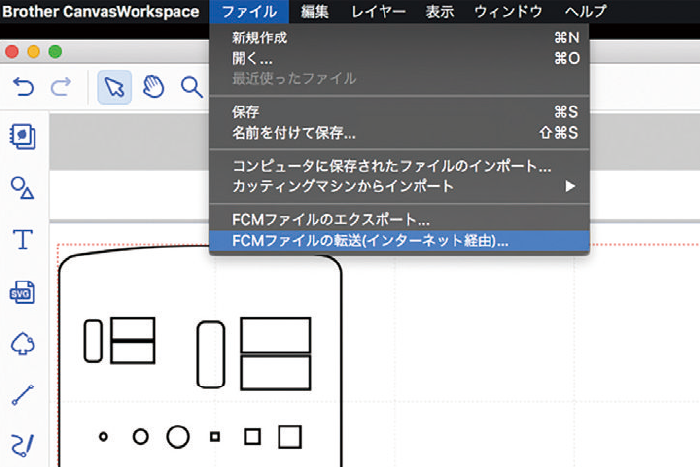Image resolution: width=700 pixels, height=467 pixels.
Task: Click the red close window button
Action: (12, 52)
